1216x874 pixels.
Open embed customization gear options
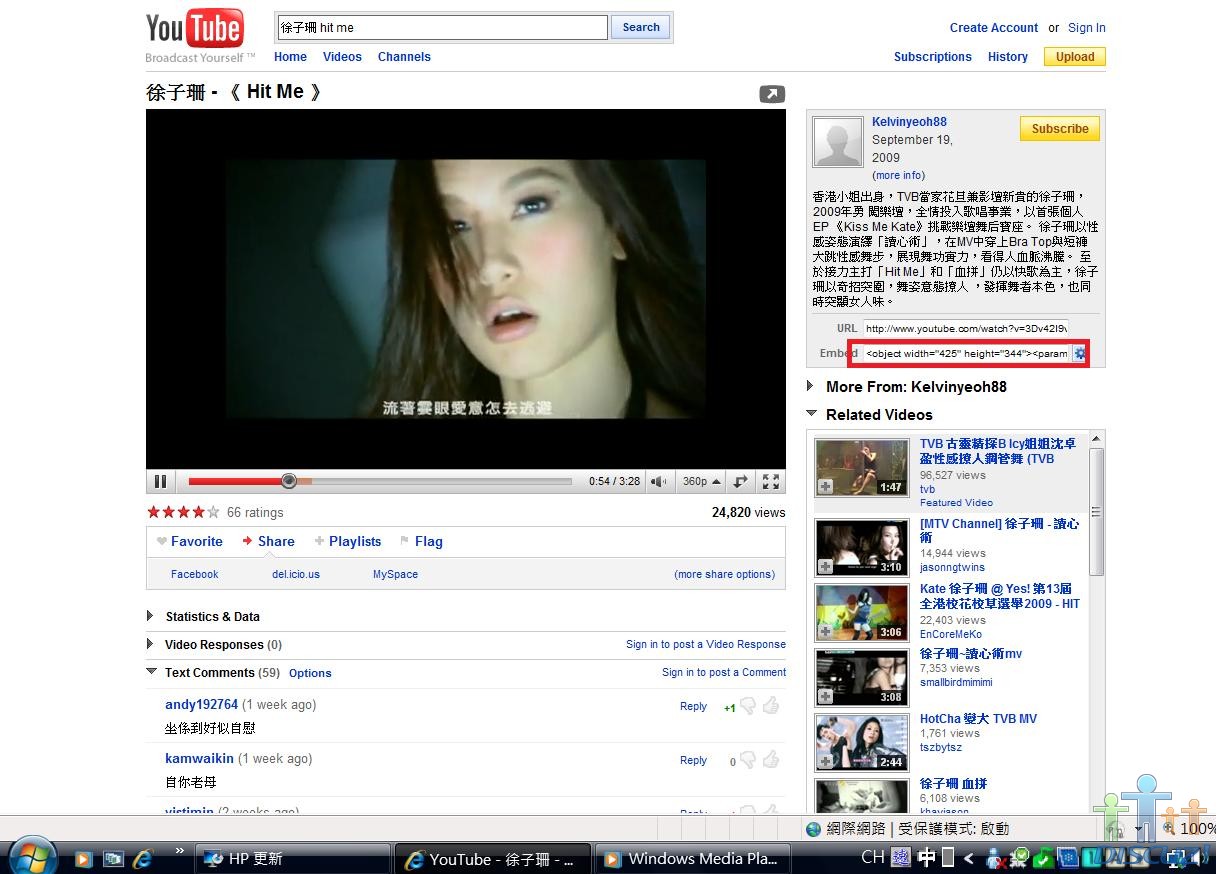1080,353
